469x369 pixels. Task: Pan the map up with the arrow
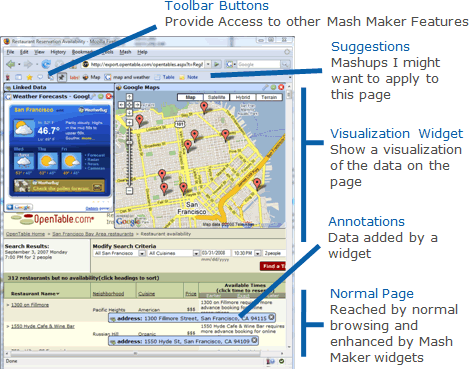pos(129,97)
